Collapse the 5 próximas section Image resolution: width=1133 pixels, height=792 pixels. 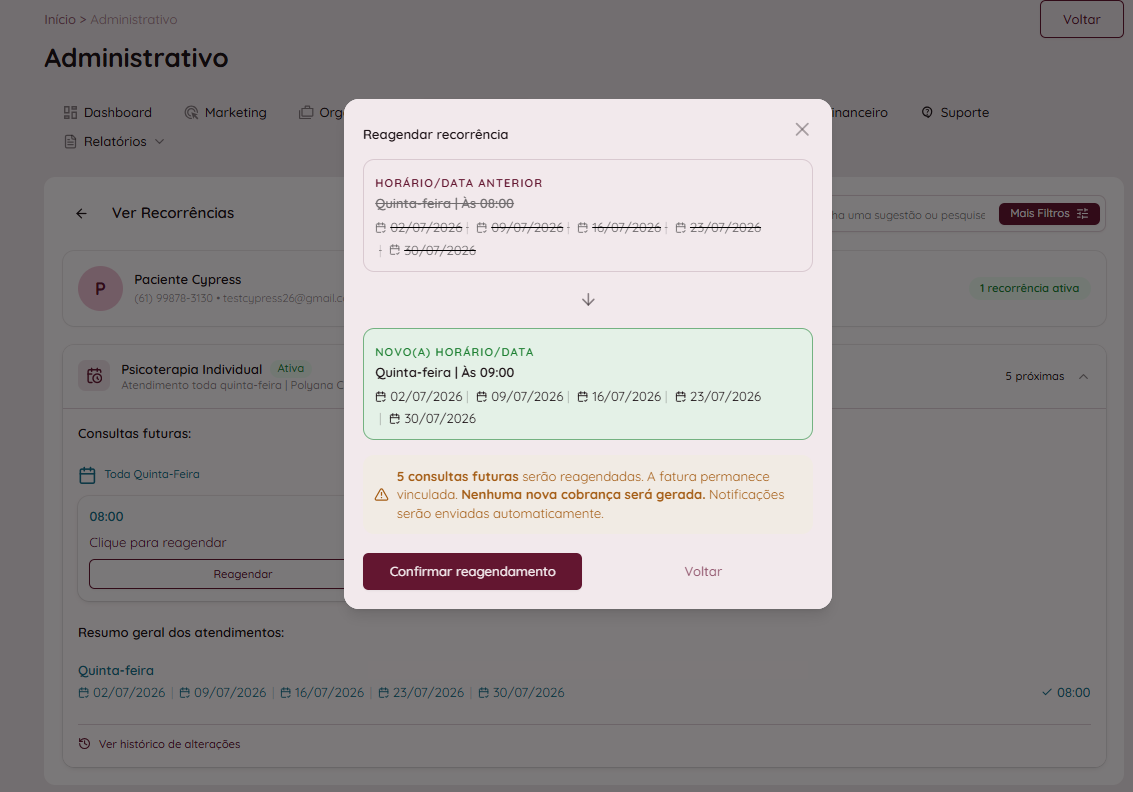(1083, 376)
